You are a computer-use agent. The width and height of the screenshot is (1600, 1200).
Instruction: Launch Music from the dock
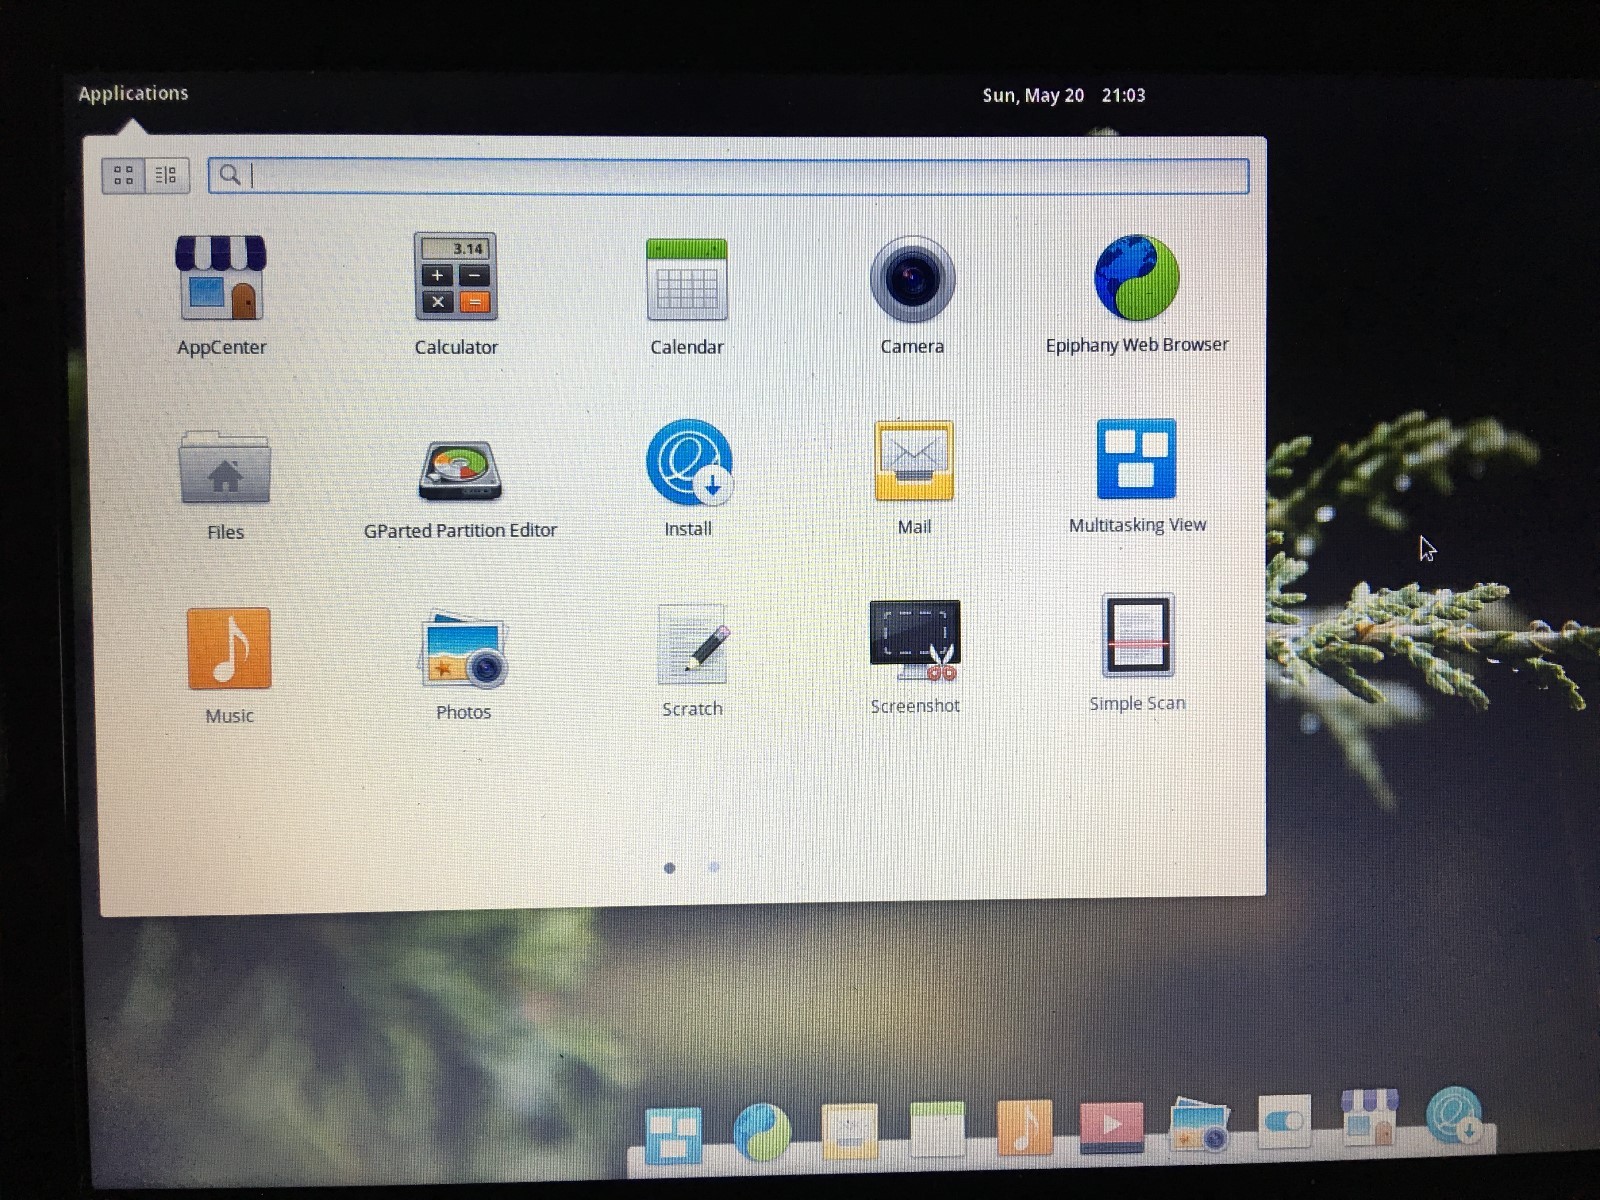pyautogui.click(x=1025, y=1127)
